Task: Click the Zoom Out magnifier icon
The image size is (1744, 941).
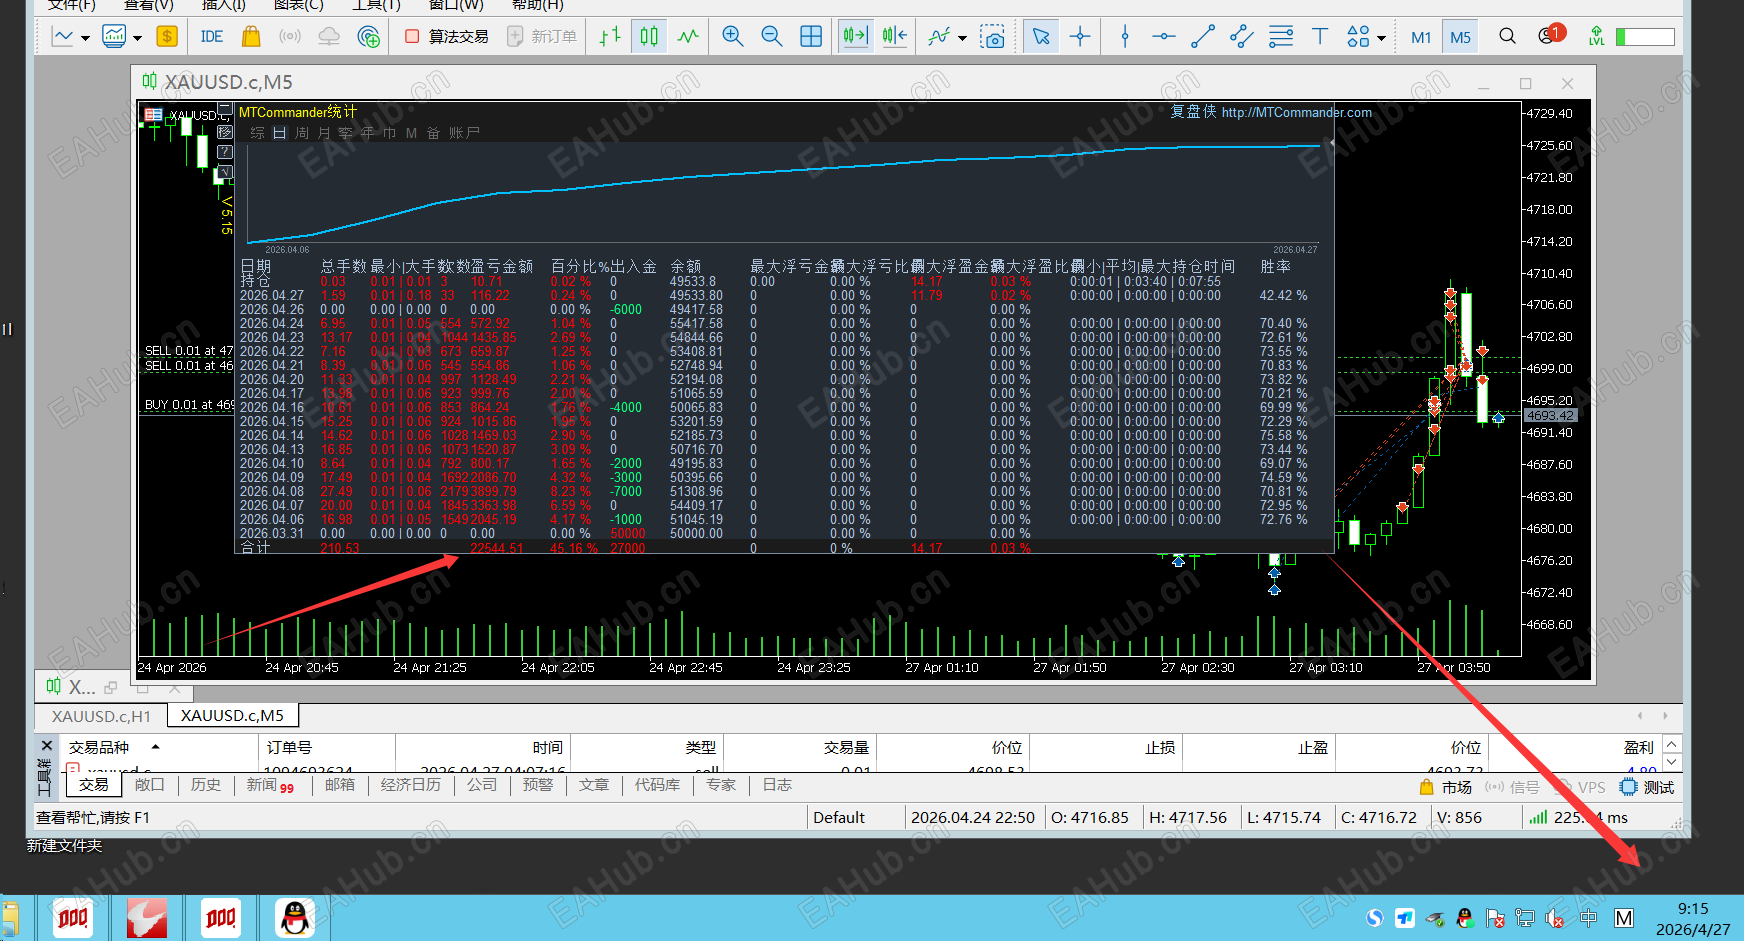Action: (x=771, y=37)
